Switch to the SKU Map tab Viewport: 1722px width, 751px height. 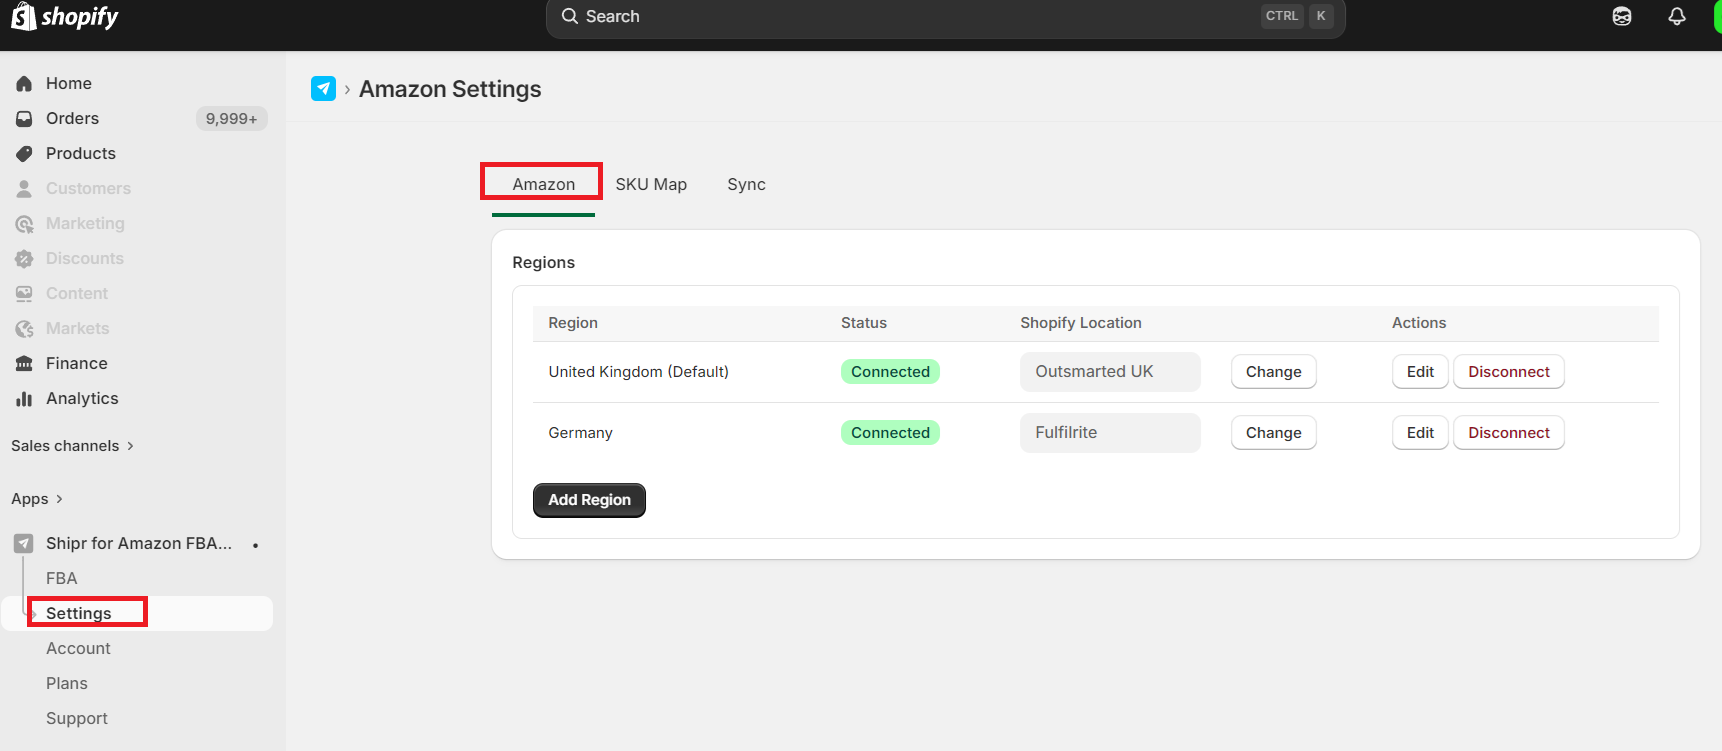click(x=651, y=184)
